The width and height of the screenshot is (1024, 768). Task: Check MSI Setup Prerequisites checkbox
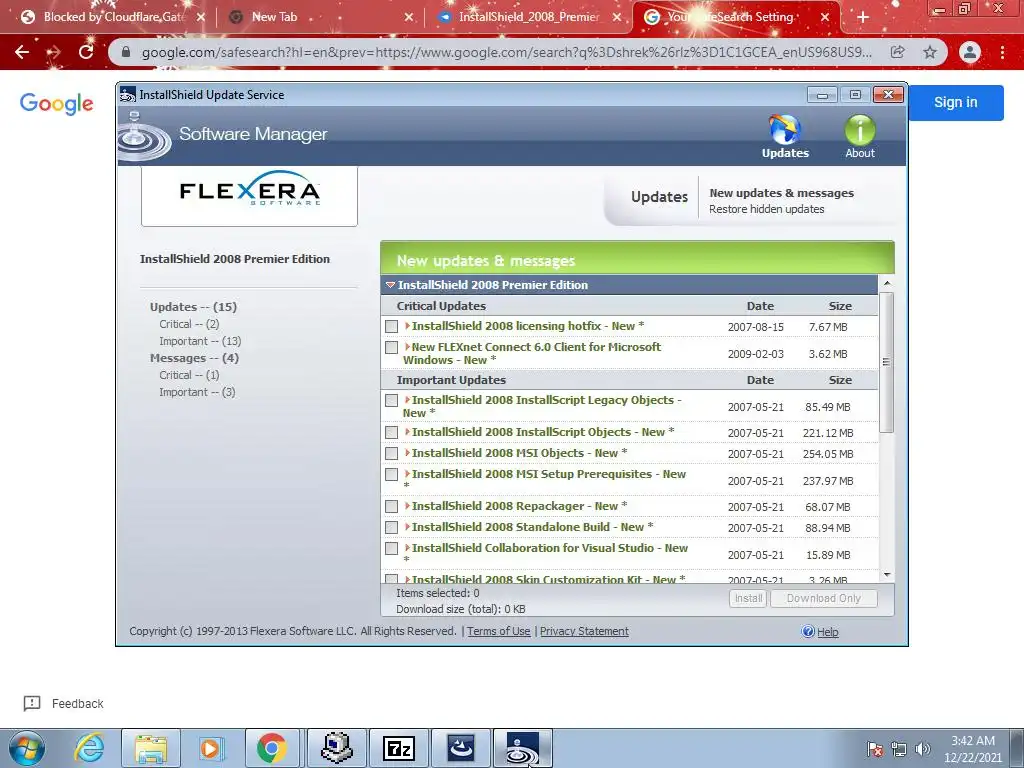pos(391,474)
